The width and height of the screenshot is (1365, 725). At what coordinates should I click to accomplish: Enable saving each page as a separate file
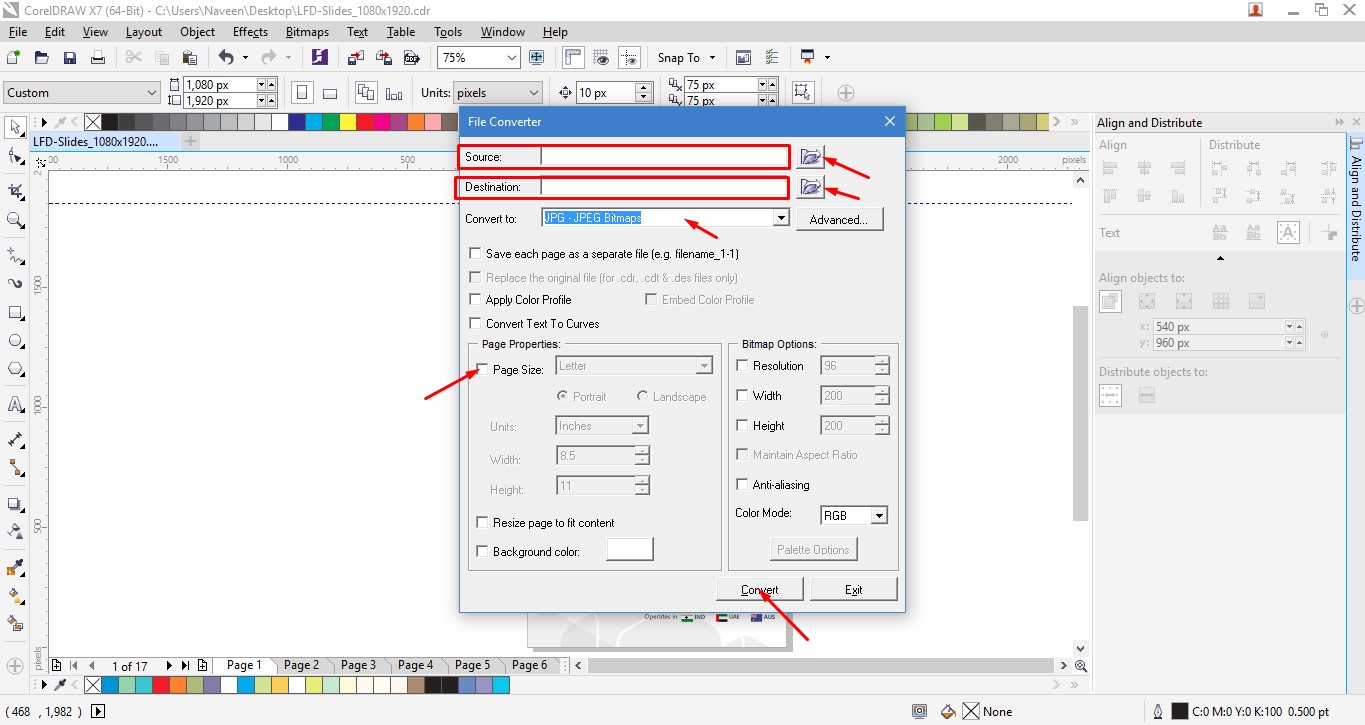pyautogui.click(x=475, y=253)
